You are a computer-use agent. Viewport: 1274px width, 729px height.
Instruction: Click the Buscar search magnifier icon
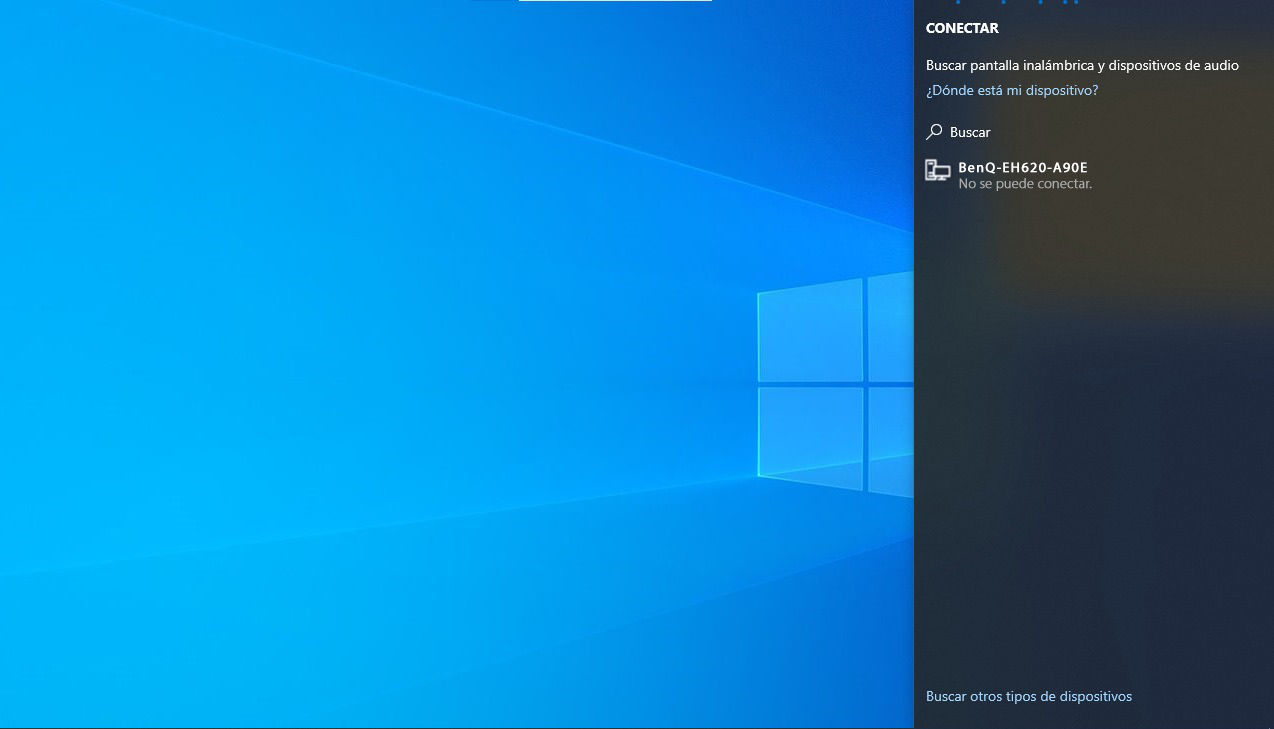[x=934, y=132]
